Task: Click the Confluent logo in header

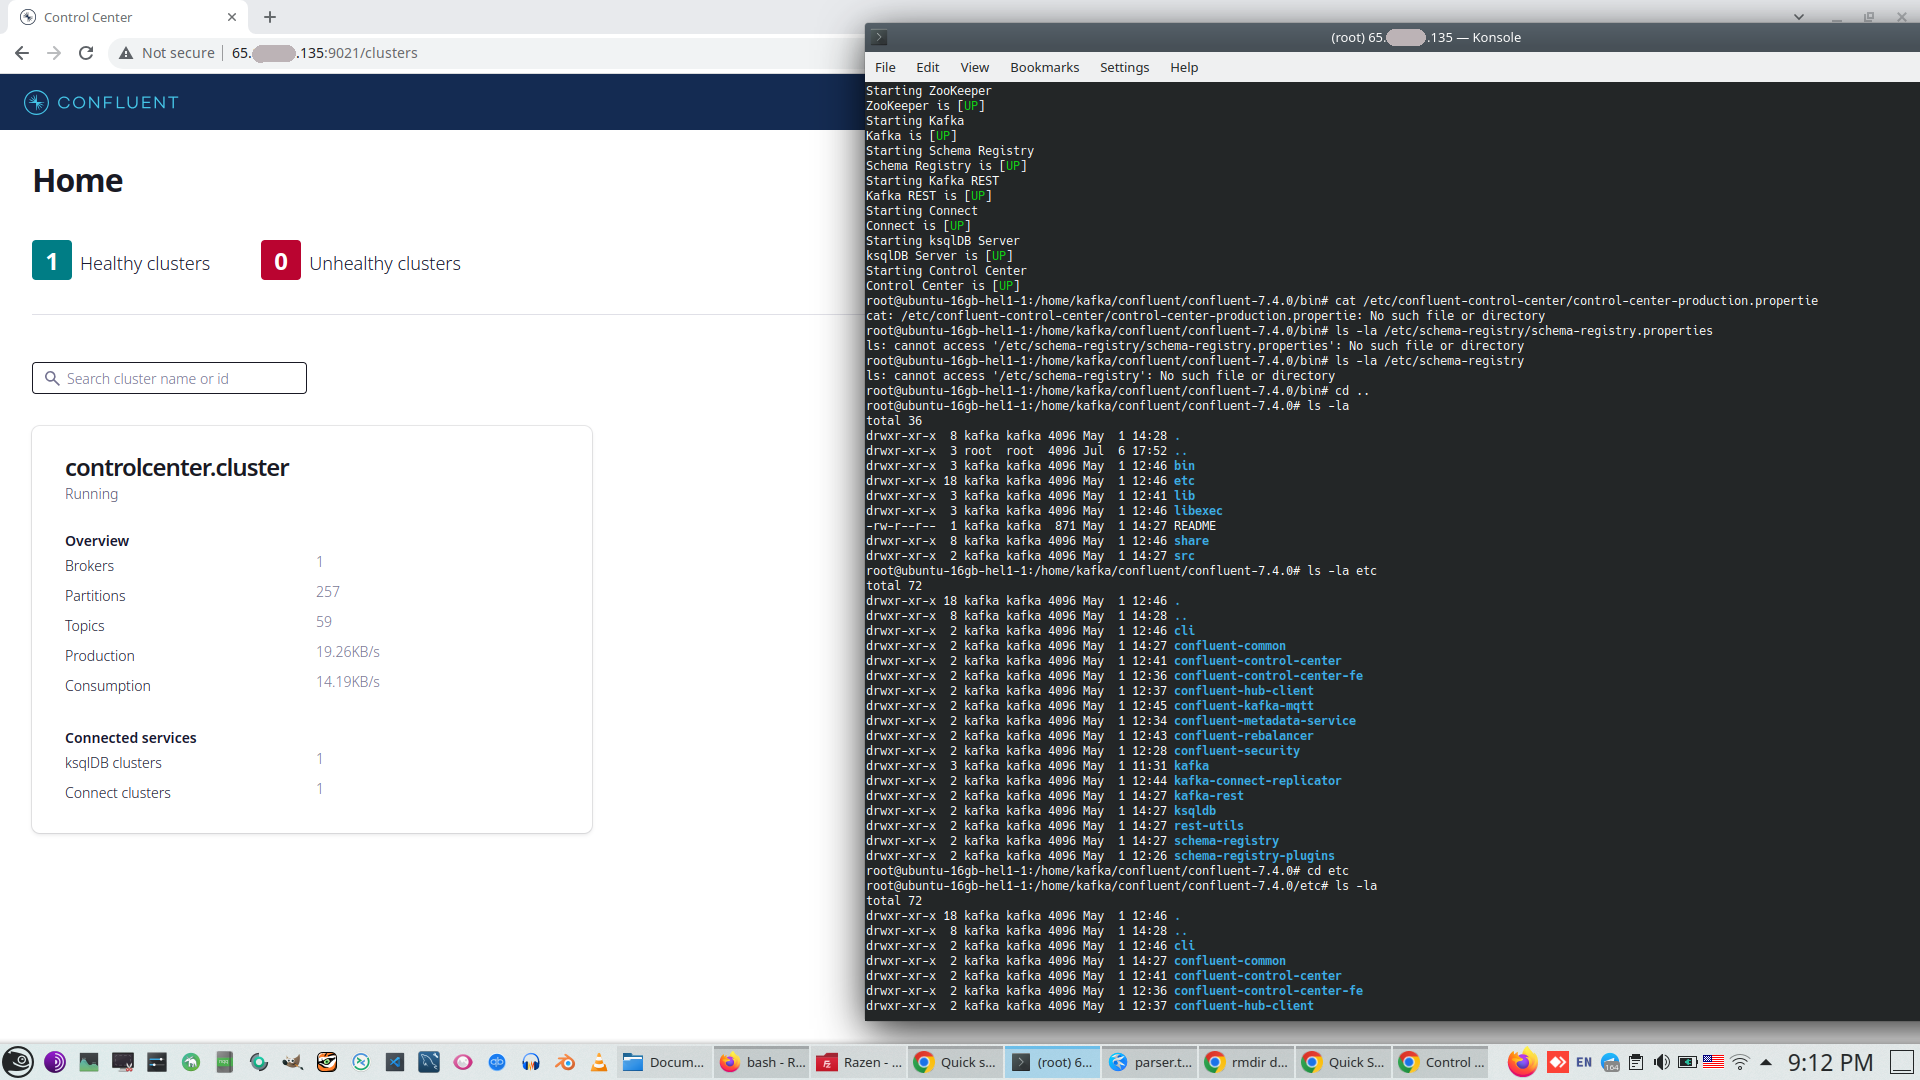Action: click(x=101, y=102)
